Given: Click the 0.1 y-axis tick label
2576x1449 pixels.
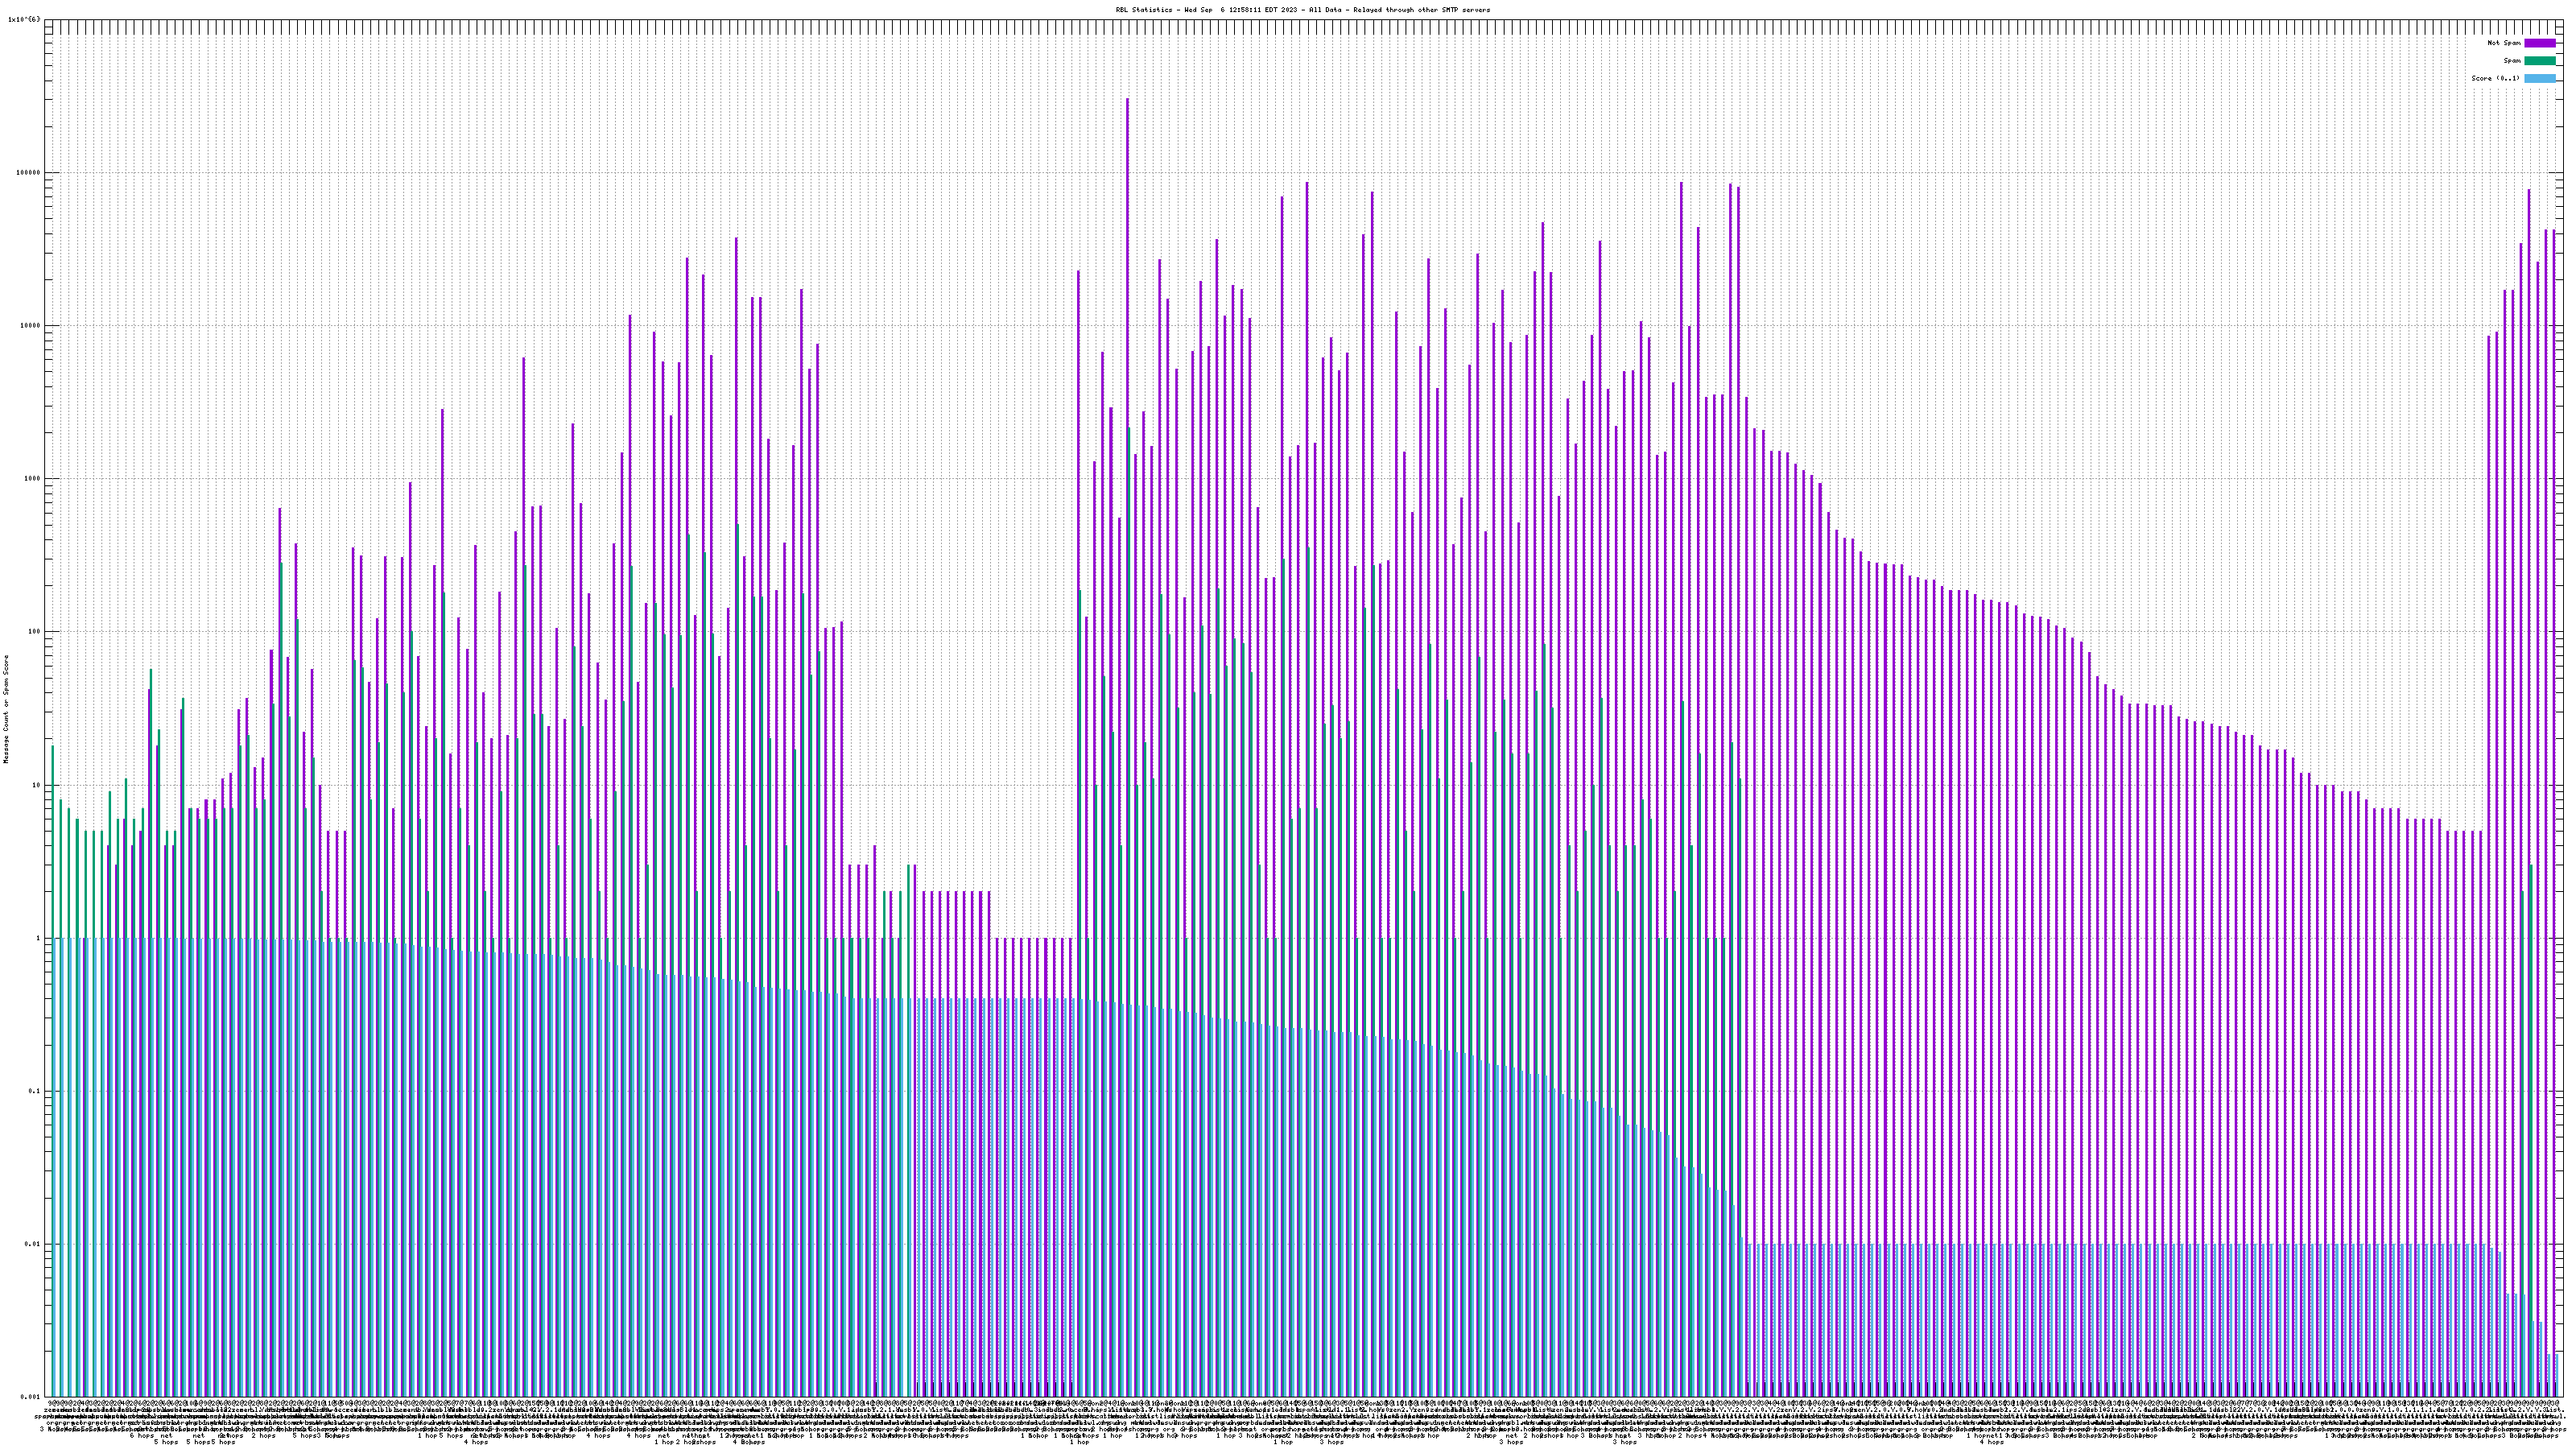Looking at the screenshot, I should click(x=34, y=1091).
